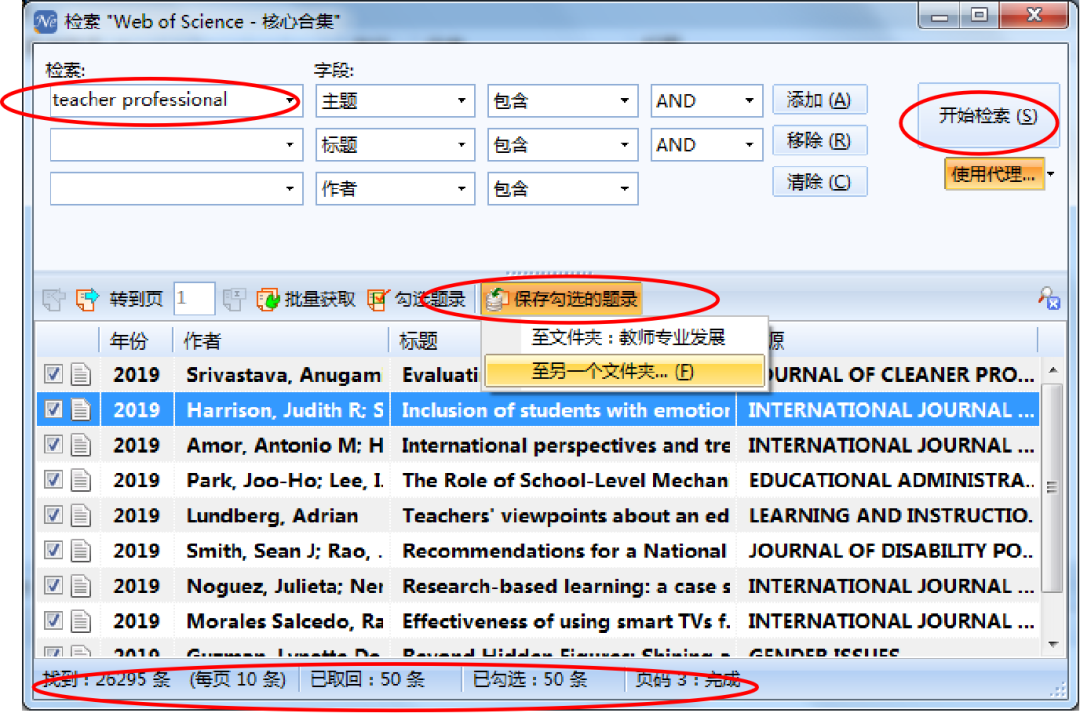Click the NoteExpress app icon in title bar
This screenshot has height=713, width=1080.
[x=45, y=21]
